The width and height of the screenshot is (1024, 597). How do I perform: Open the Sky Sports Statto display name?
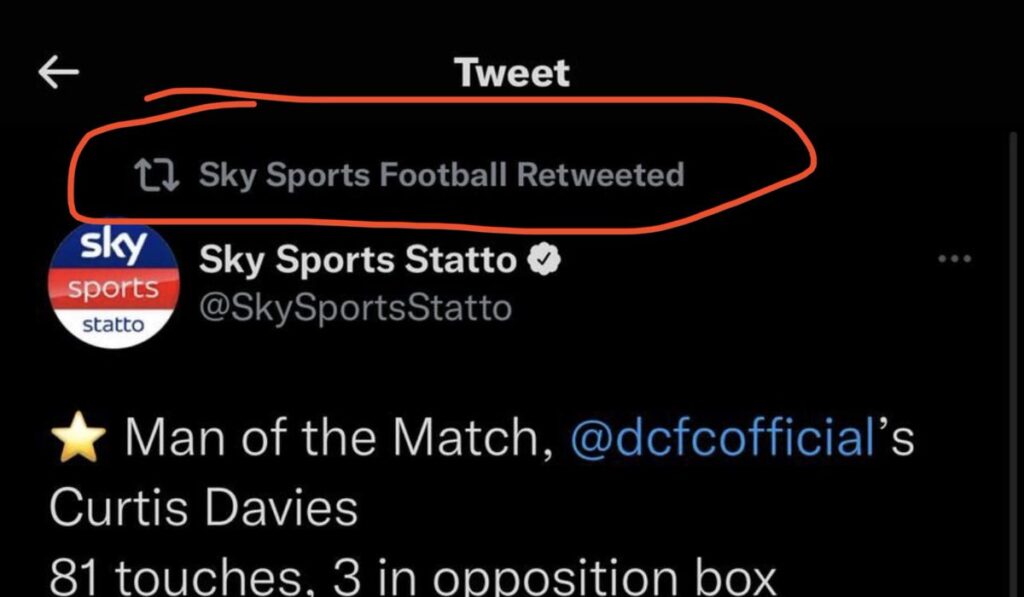(359, 260)
